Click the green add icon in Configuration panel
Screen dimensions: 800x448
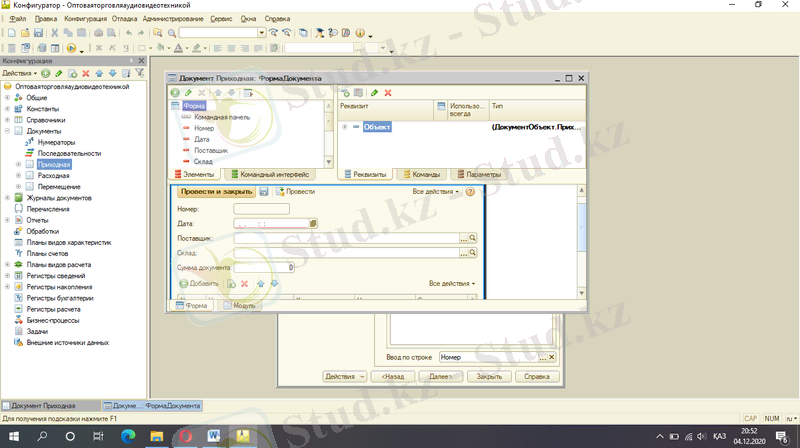tap(47, 73)
